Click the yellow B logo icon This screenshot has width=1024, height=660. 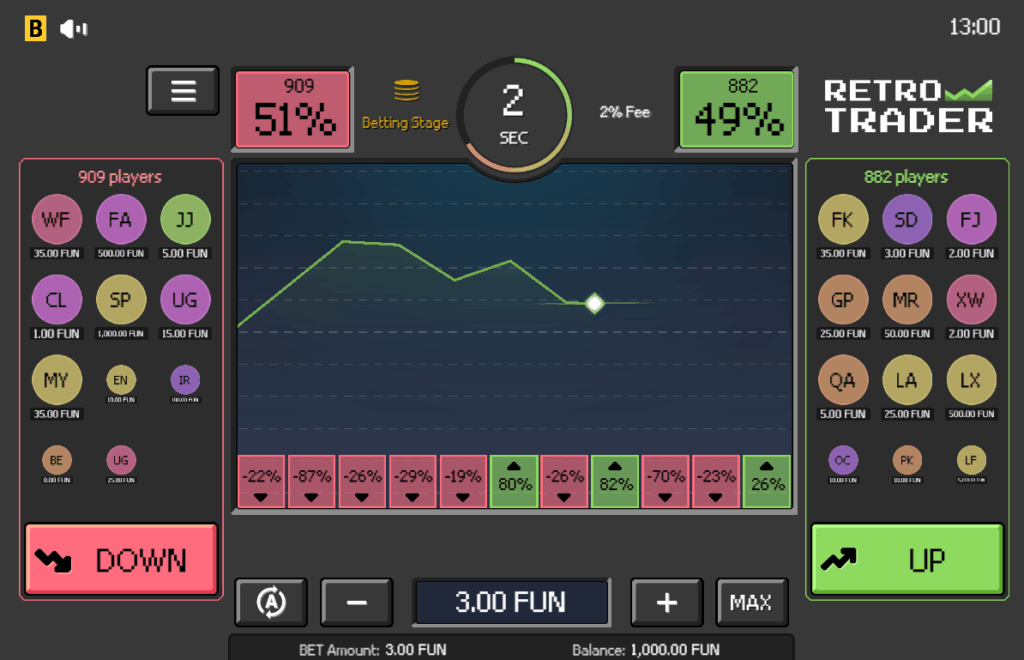click(35, 29)
